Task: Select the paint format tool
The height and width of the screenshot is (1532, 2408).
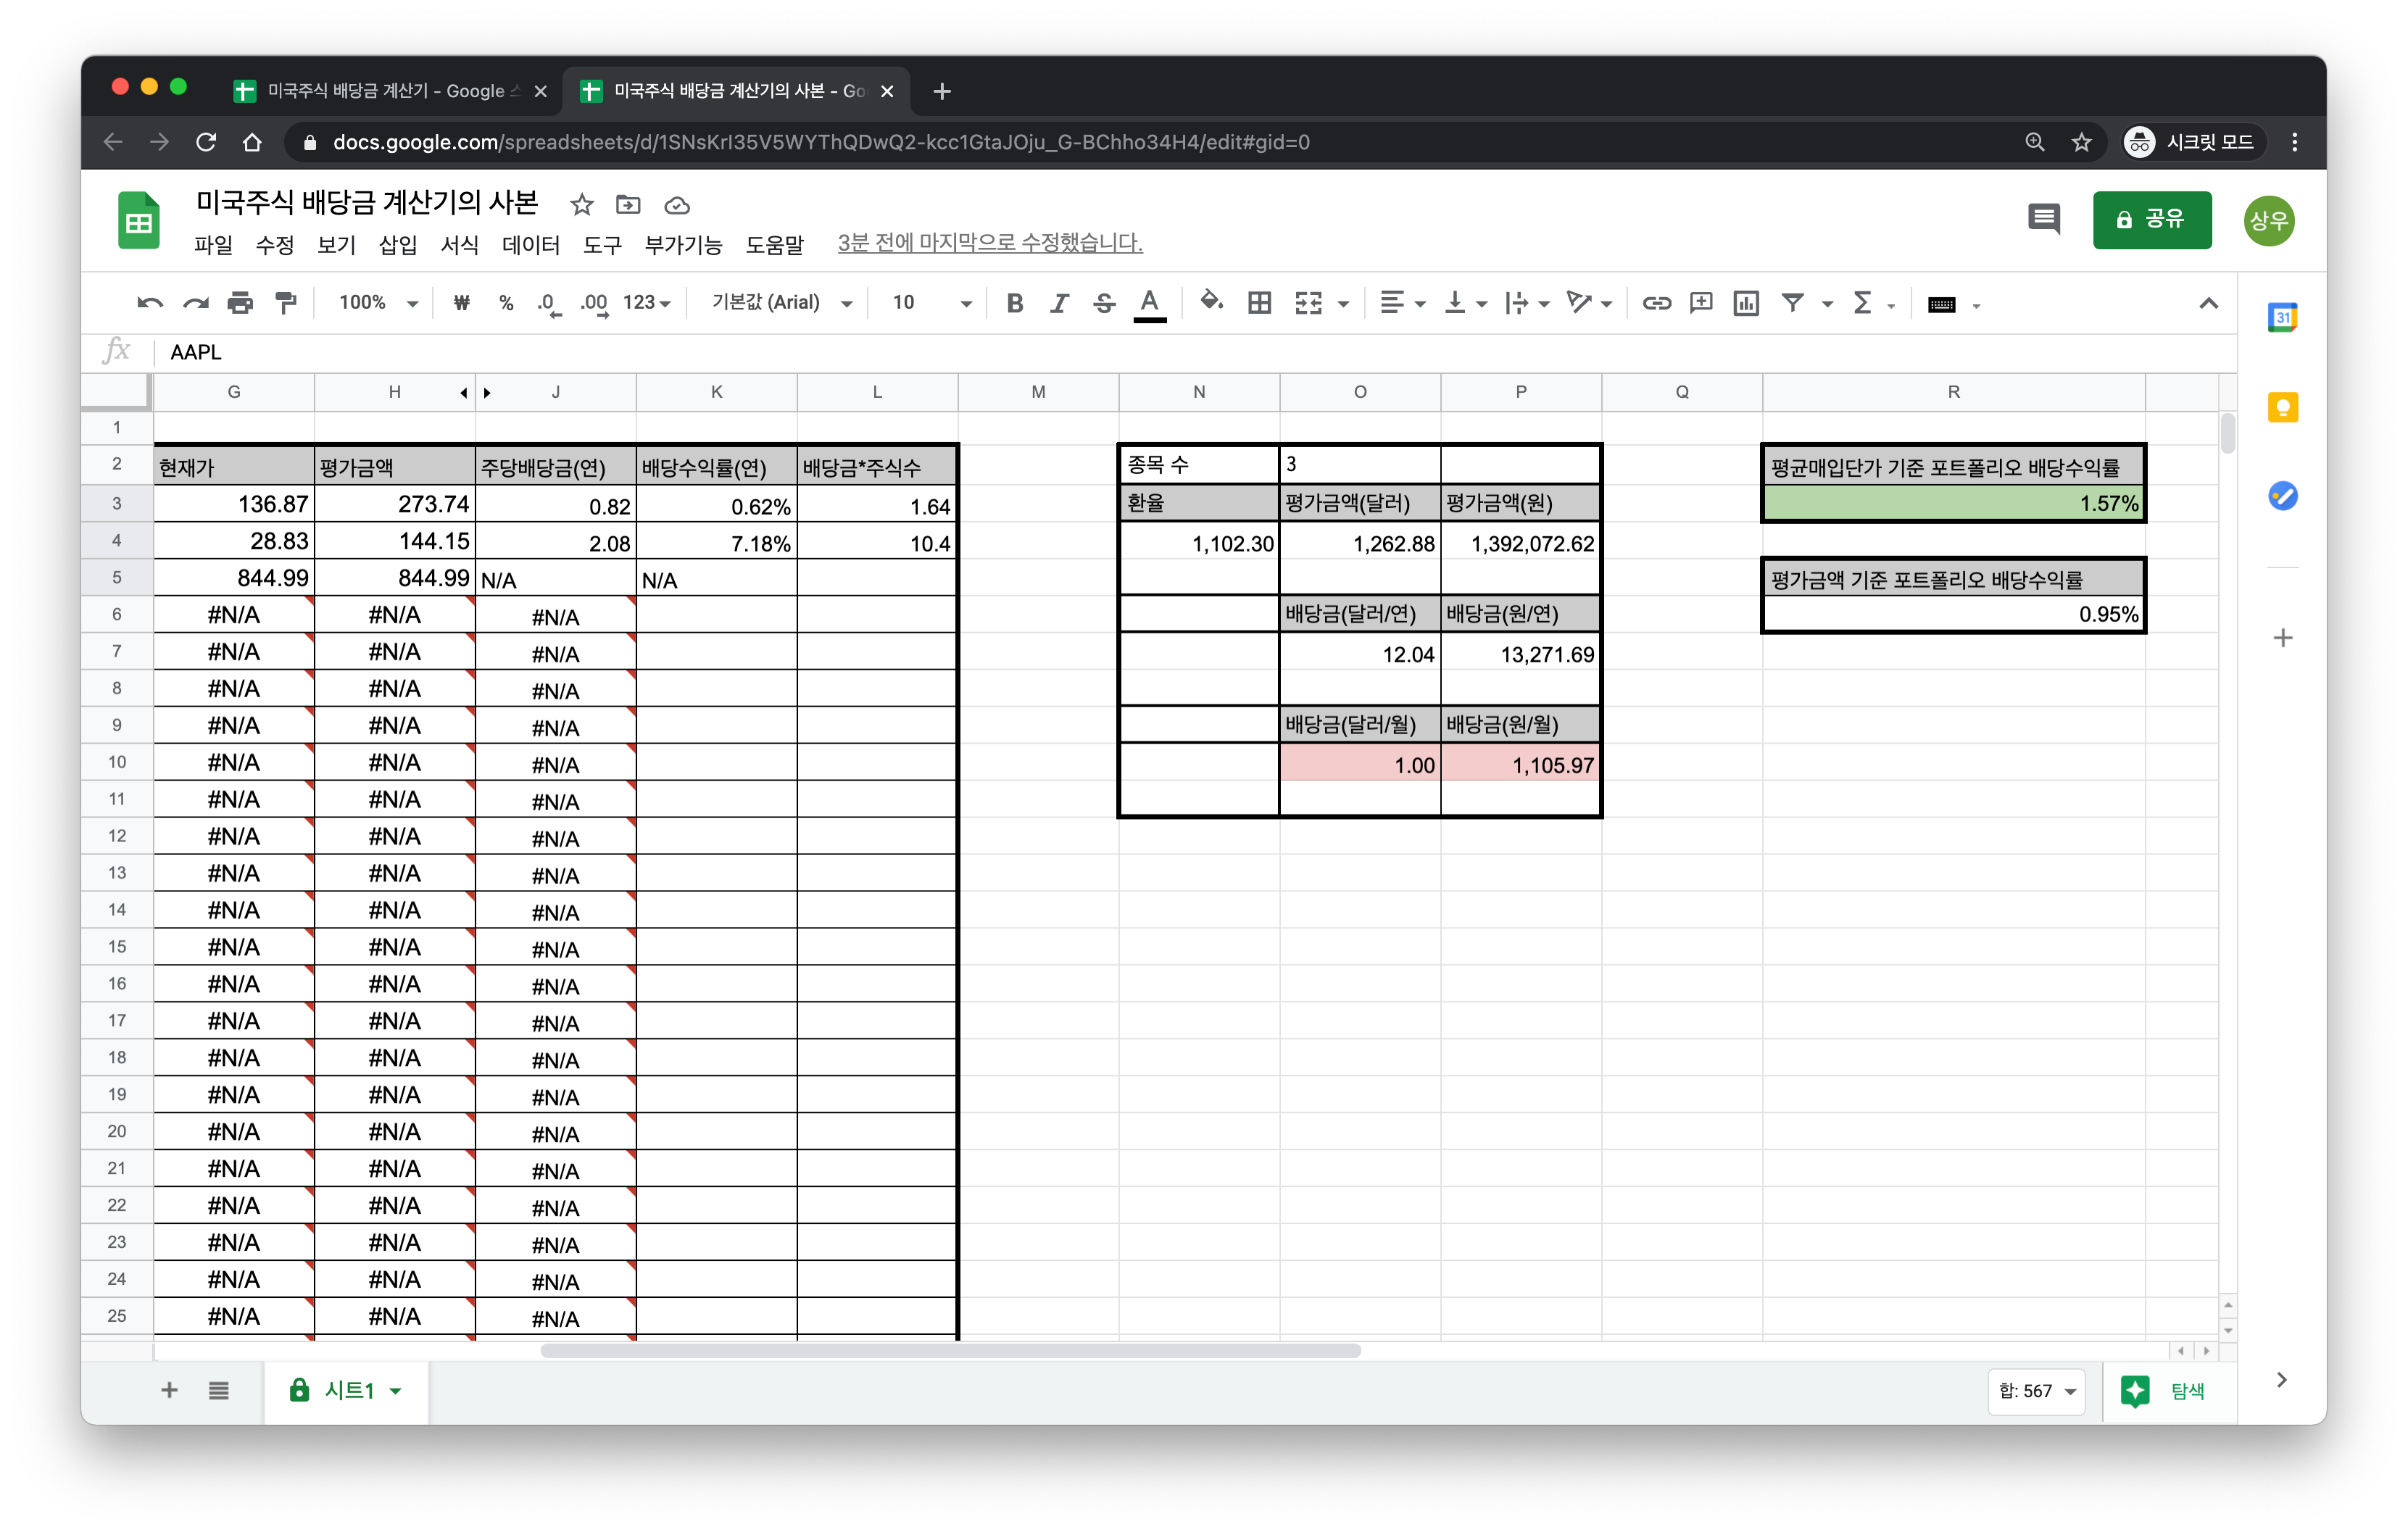Action: click(286, 303)
